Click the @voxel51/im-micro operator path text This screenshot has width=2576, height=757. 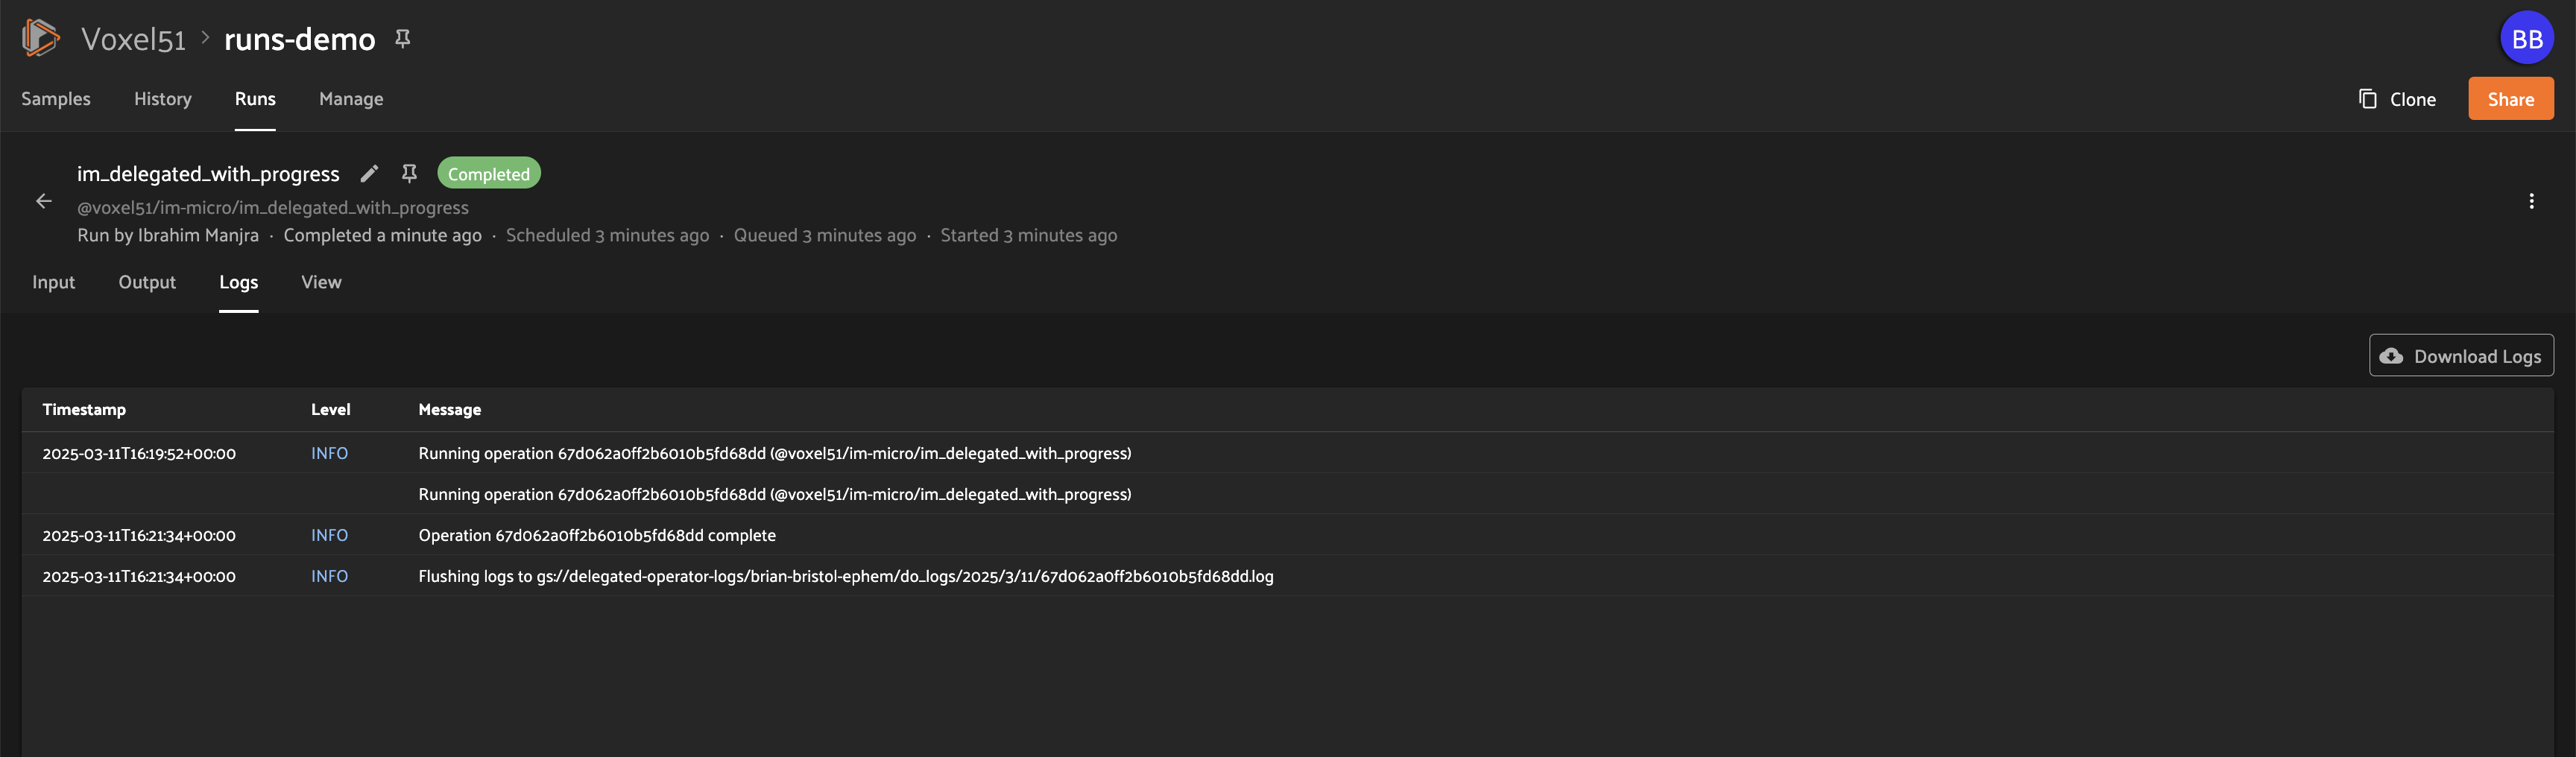[273, 207]
